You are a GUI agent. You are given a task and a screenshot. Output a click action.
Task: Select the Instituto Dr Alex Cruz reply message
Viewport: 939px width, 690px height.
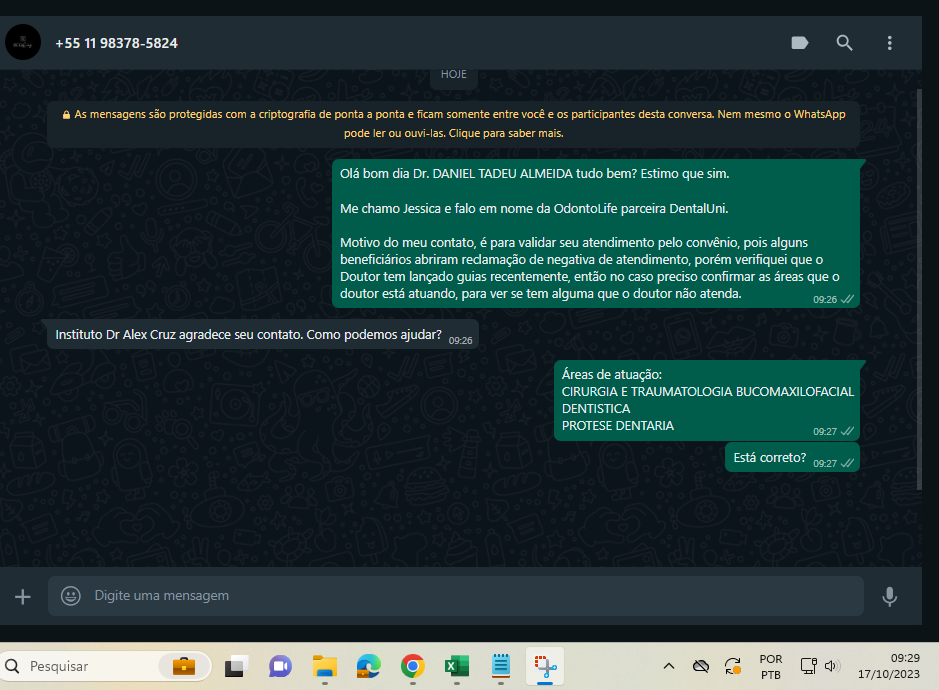coord(263,334)
